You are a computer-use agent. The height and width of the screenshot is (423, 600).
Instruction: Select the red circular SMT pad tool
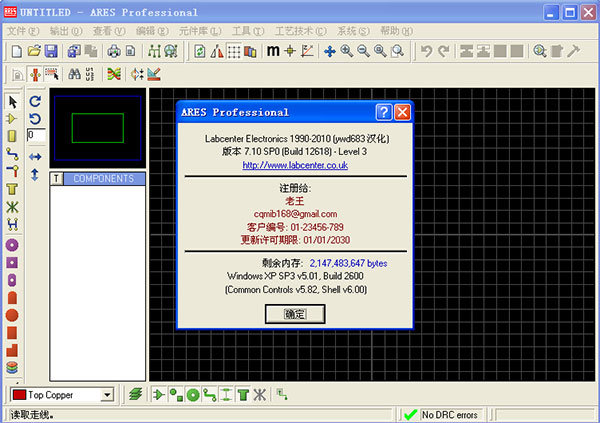pyautogui.click(x=12, y=315)
